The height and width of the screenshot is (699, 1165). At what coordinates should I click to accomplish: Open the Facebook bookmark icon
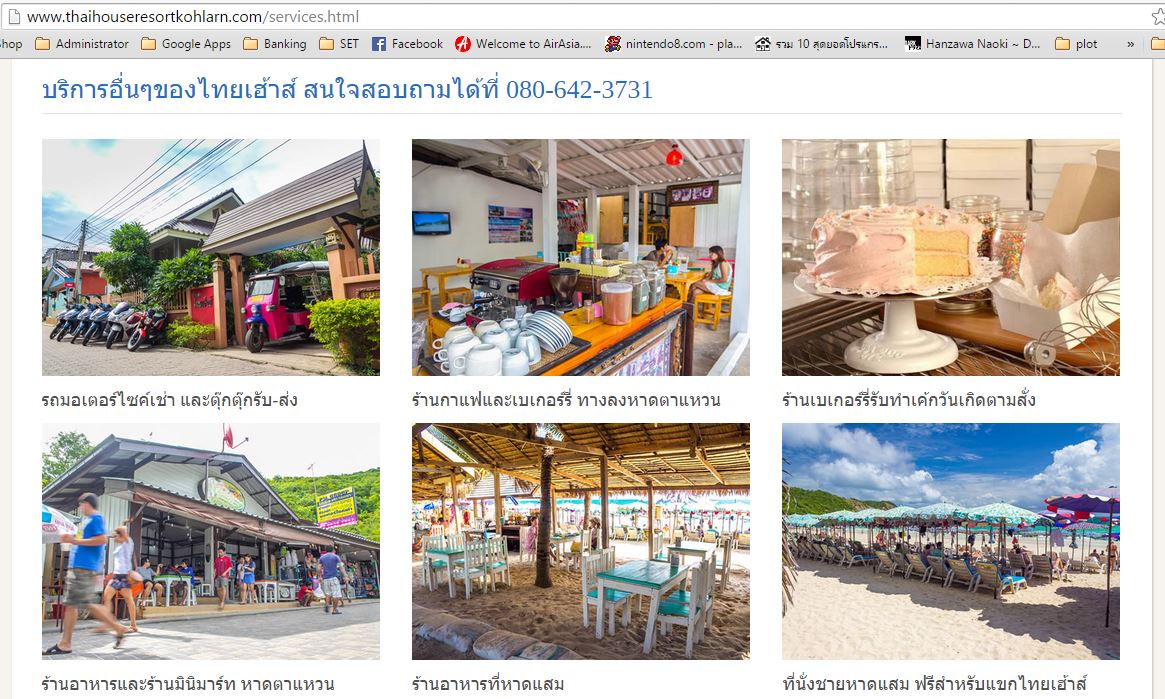click(x=379, y=44)
